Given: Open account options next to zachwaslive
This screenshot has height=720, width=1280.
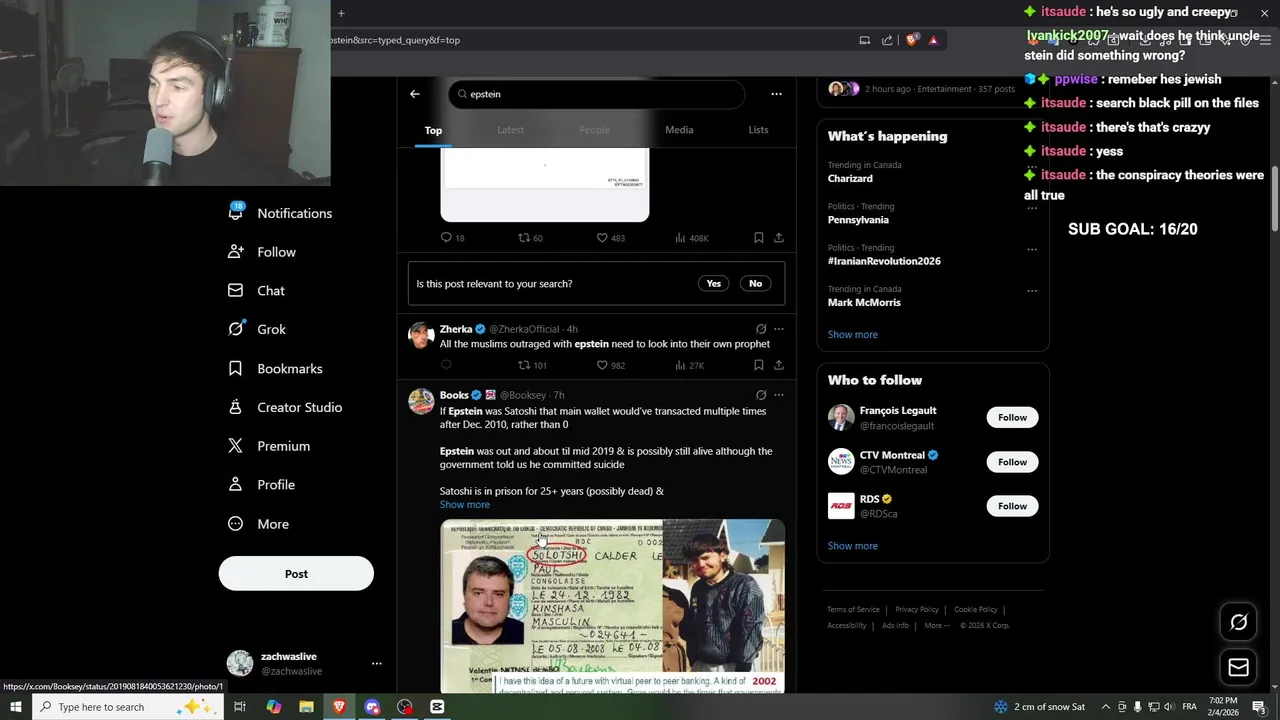Looking at the screenshot, I should tap(376, 663).
